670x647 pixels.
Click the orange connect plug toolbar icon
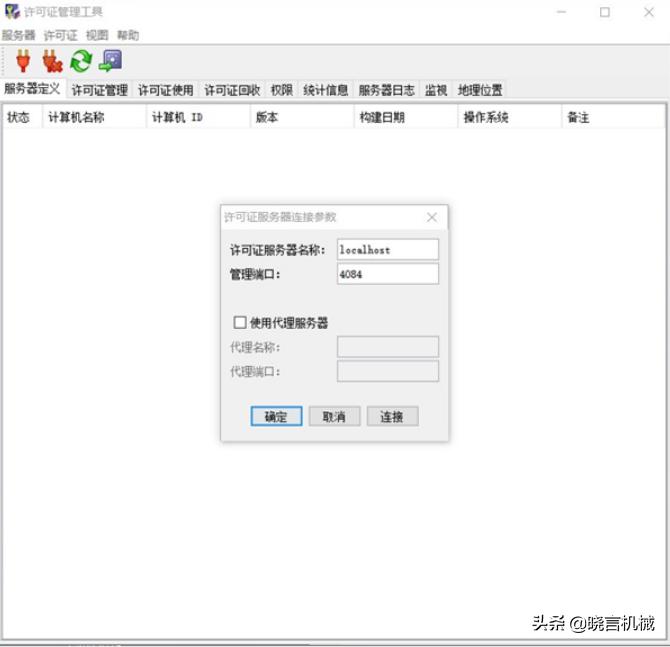tap(23, 61)
